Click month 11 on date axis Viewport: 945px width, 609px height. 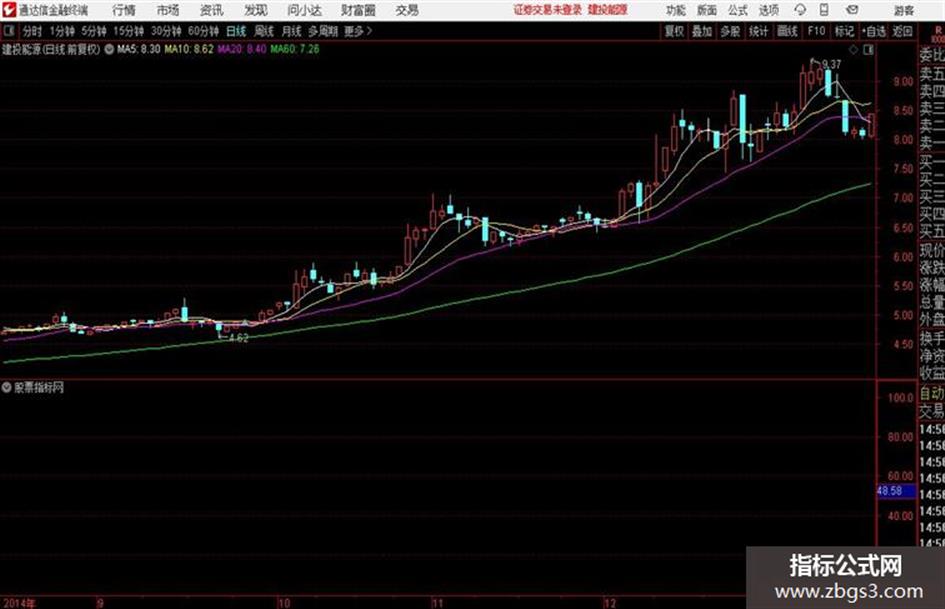point(438,602)
